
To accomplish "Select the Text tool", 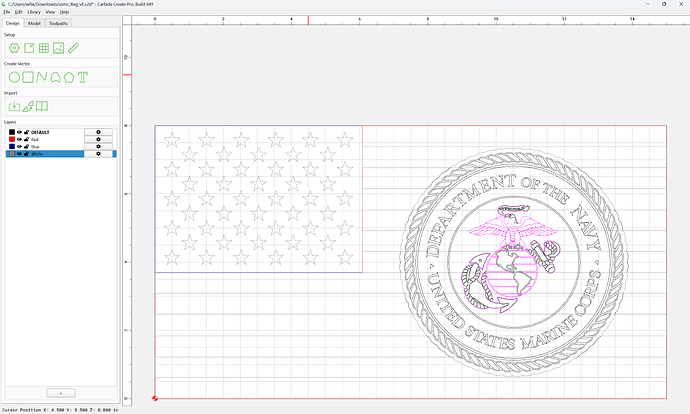I will coord(83,77).
